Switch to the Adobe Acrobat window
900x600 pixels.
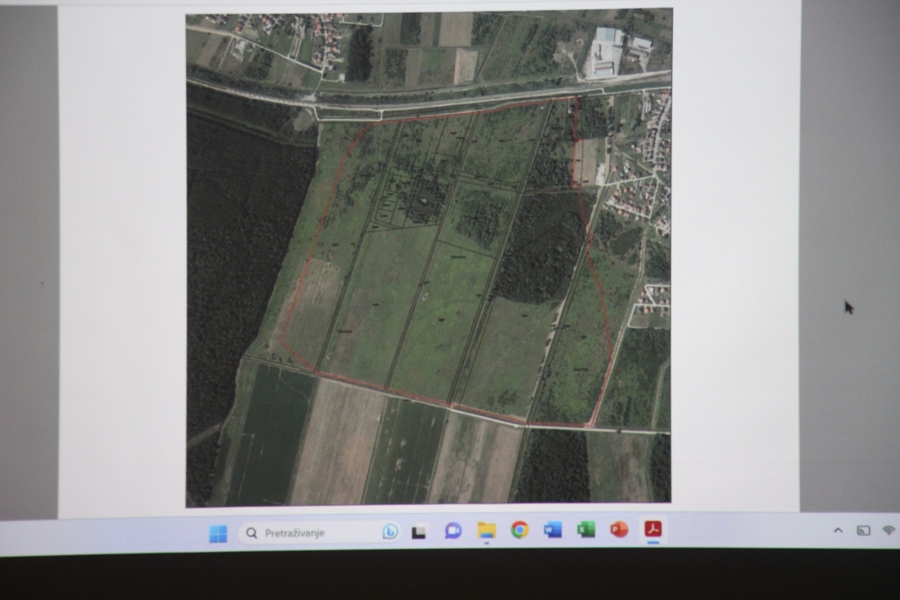(653, 529)
